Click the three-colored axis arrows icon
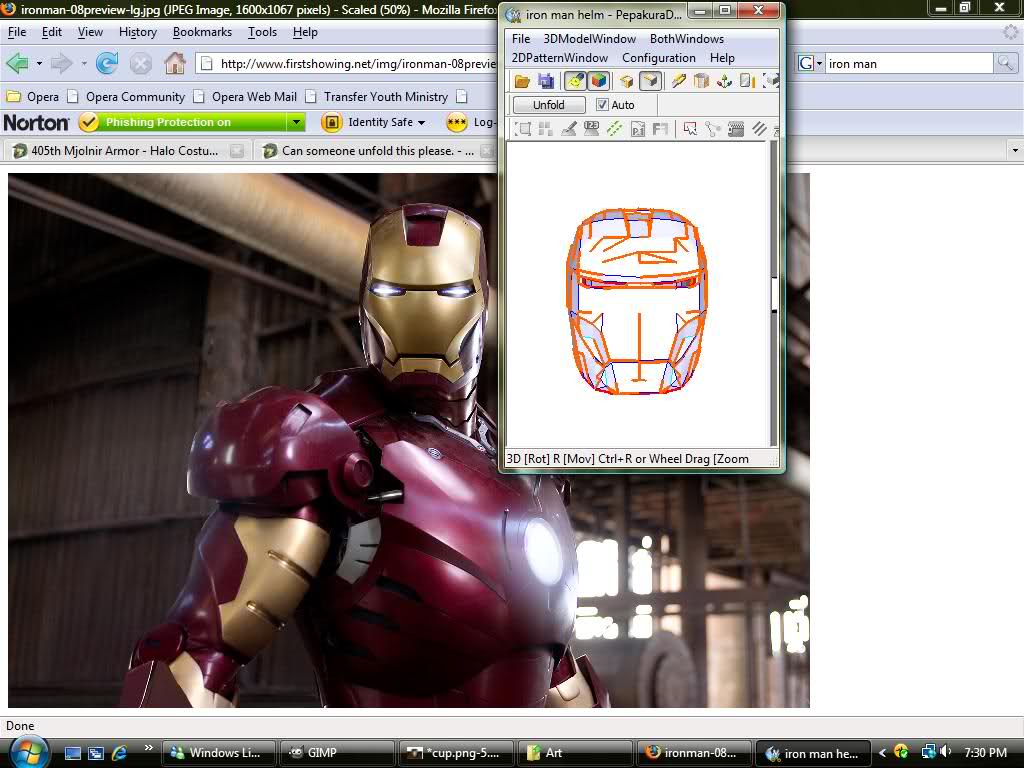The height and width of the screenshot is (768, 1024). (724, 81)
